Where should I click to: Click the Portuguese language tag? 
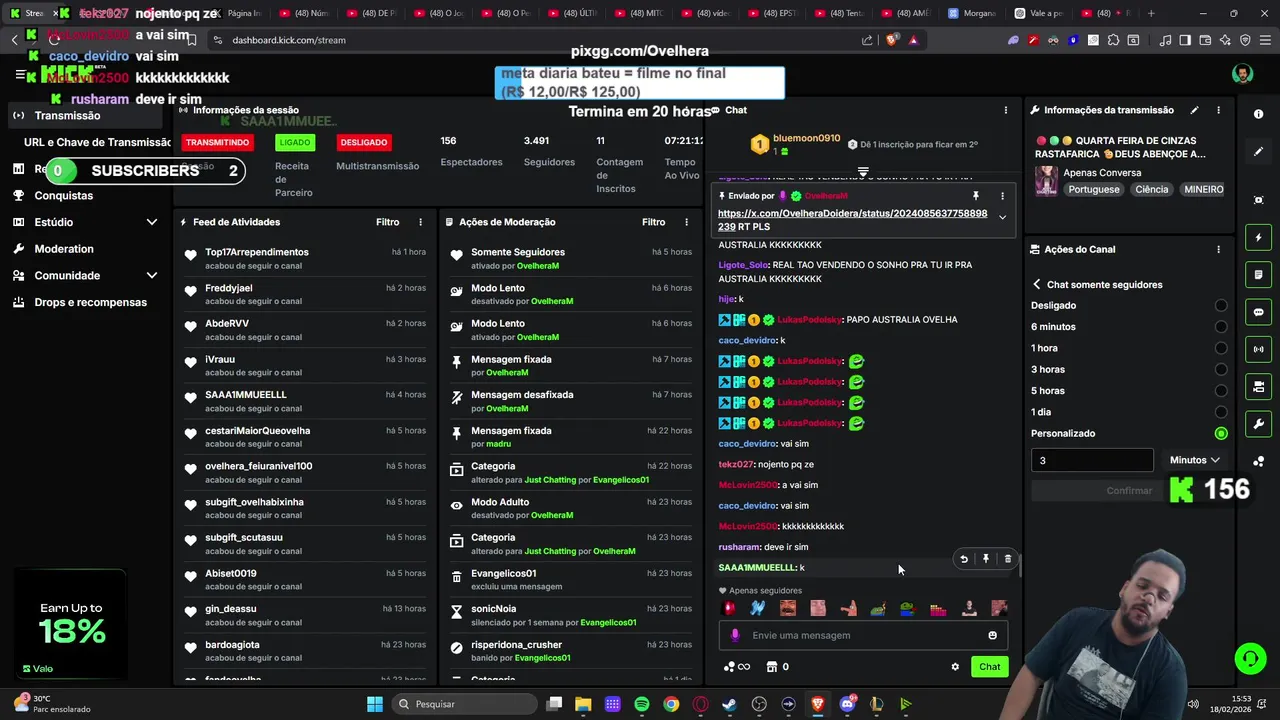(1094, 189)
